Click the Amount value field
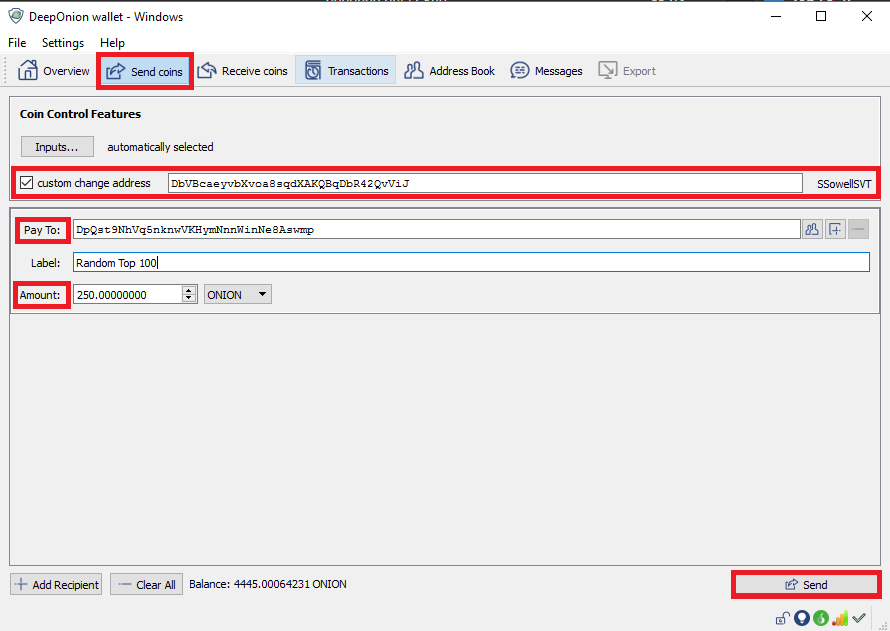 click(127, 295)
